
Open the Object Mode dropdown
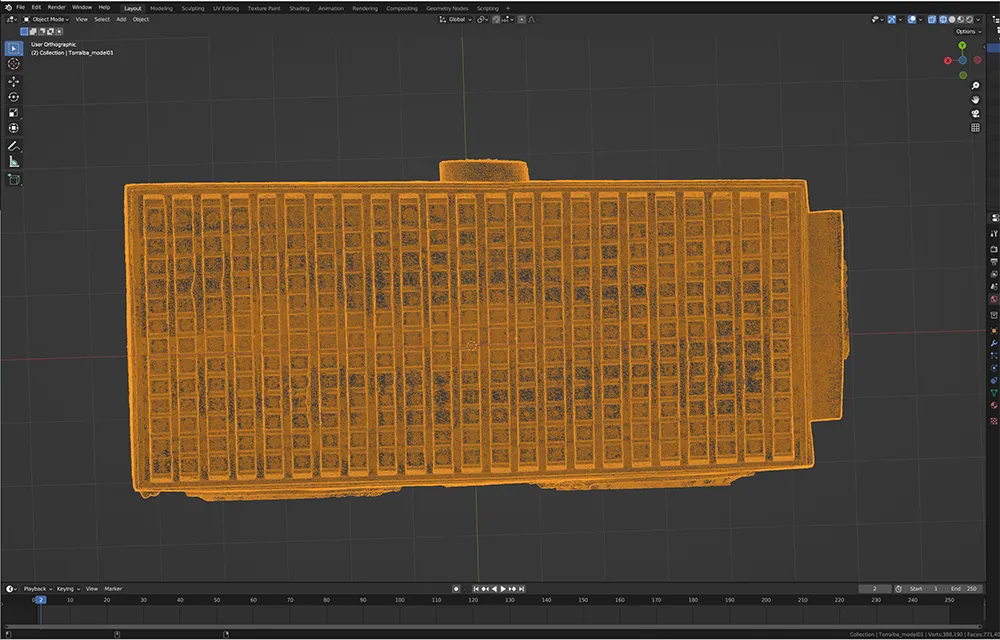[x=46, y=19]
